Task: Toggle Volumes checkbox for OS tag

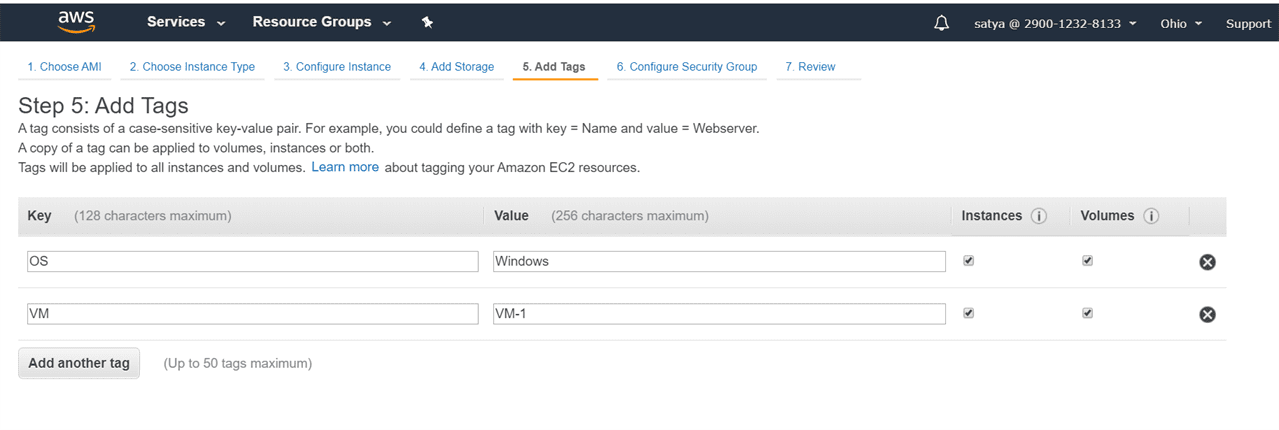Action: pos(1087,261)
